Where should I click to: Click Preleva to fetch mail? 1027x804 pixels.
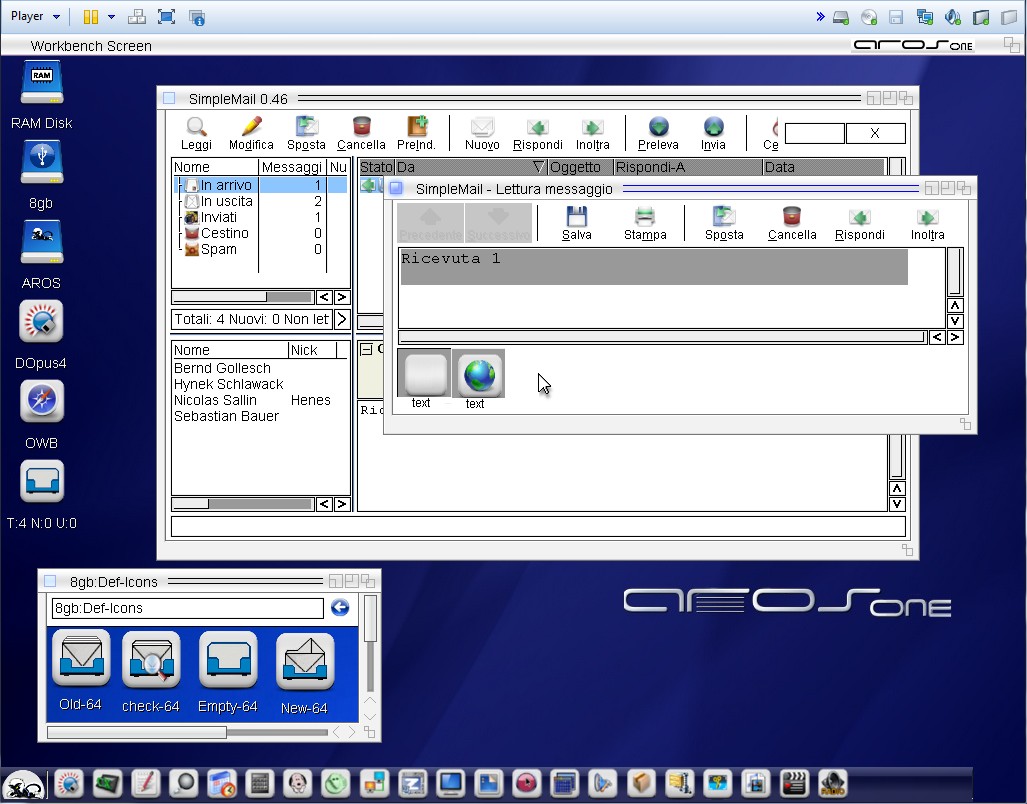point(658,128)
